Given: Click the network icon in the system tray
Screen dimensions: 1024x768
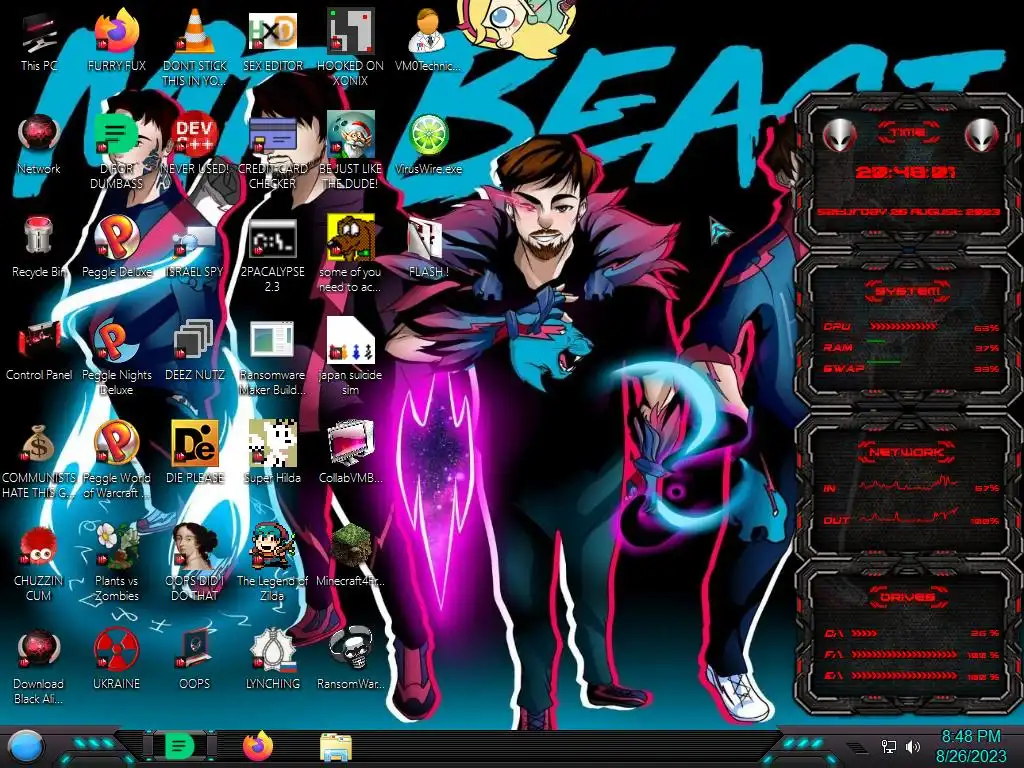Looking at the screenshot, I should [x=888, y=746].
